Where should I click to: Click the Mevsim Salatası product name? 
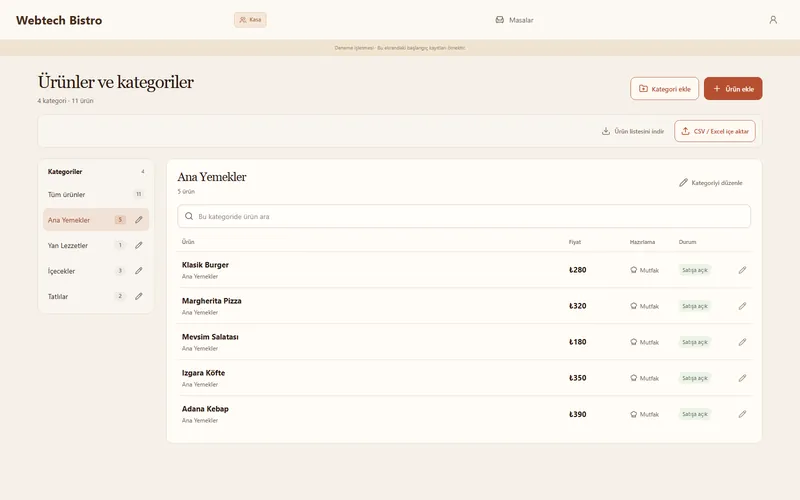tap(210, 337)
